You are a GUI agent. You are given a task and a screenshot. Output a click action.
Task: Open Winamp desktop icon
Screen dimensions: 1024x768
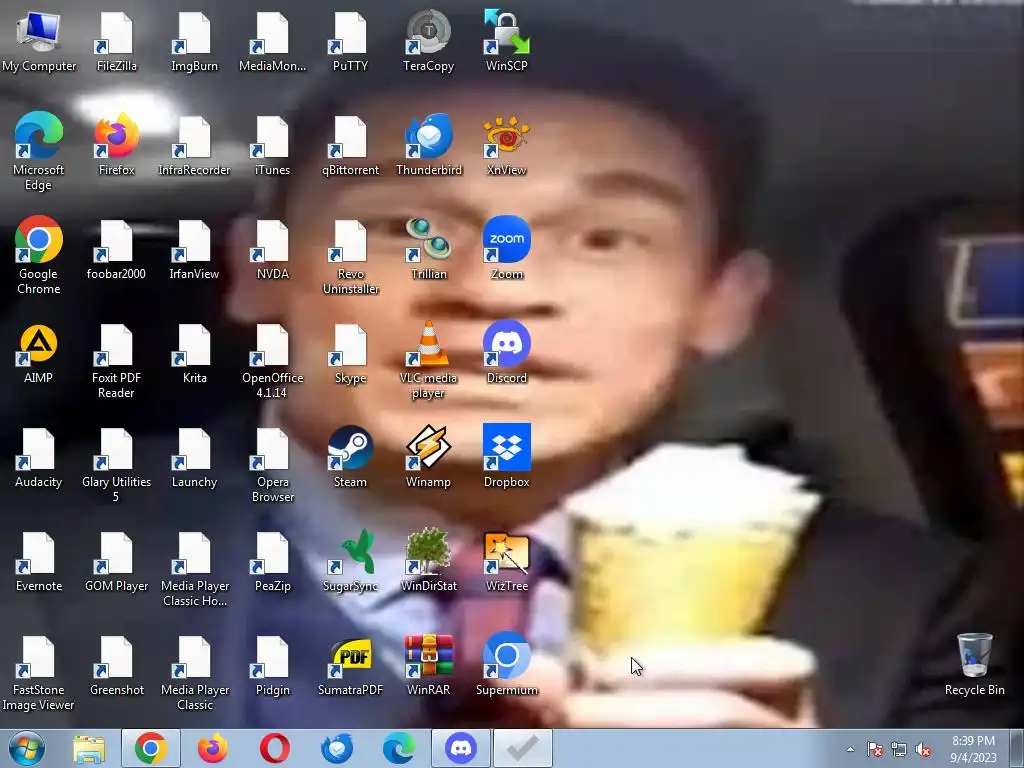[x=428, y=457]
